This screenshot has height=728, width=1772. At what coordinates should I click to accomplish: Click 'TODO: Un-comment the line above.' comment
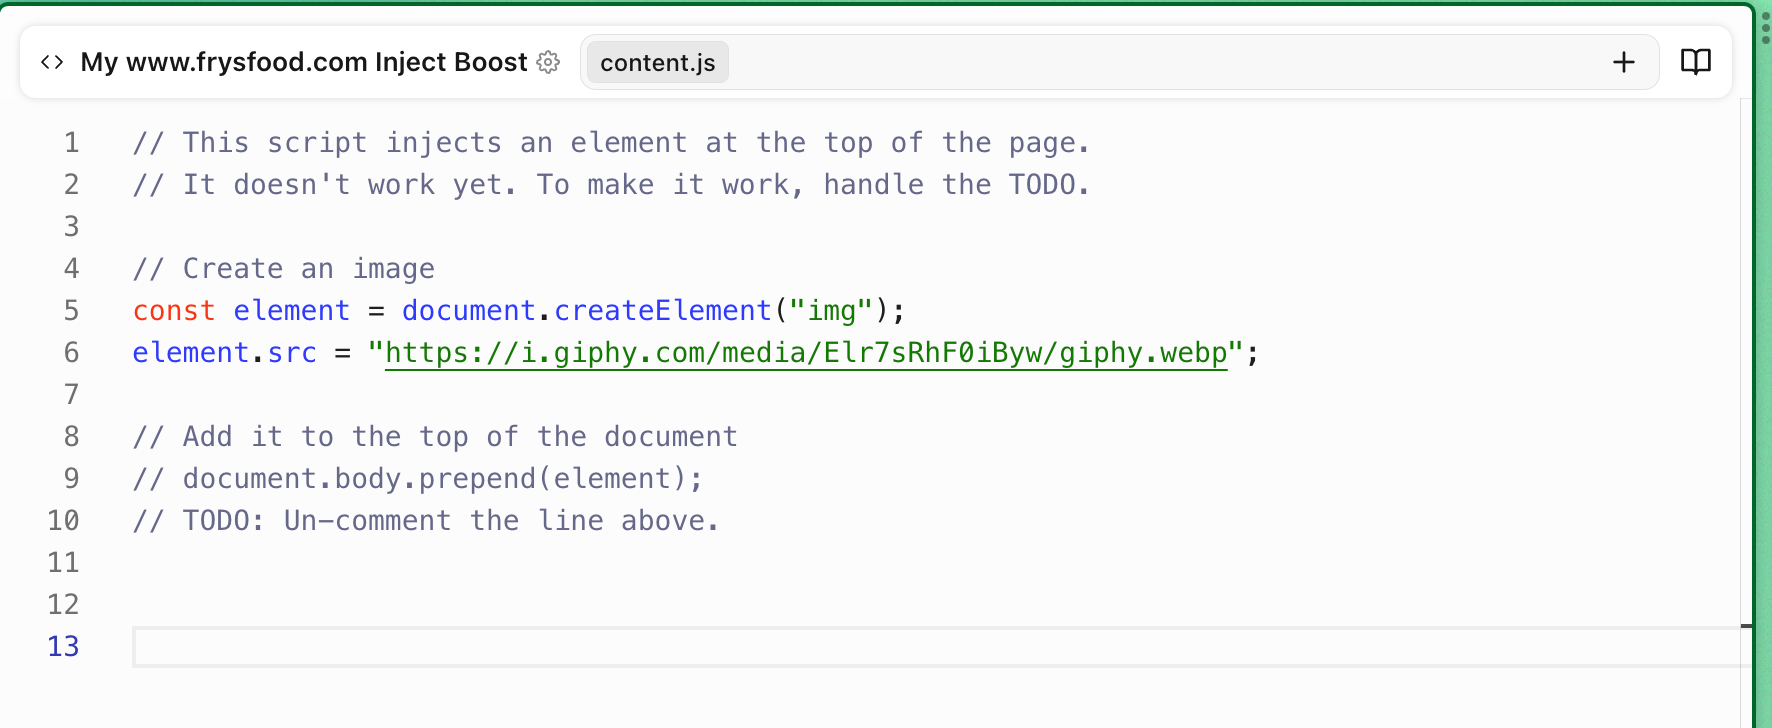click(426, 521)
